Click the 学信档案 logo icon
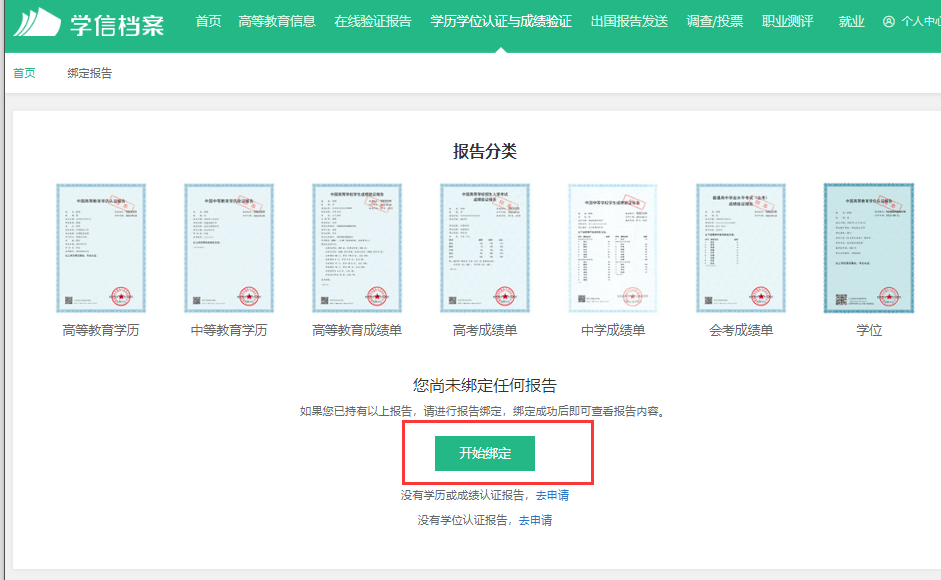 (36, 22)
